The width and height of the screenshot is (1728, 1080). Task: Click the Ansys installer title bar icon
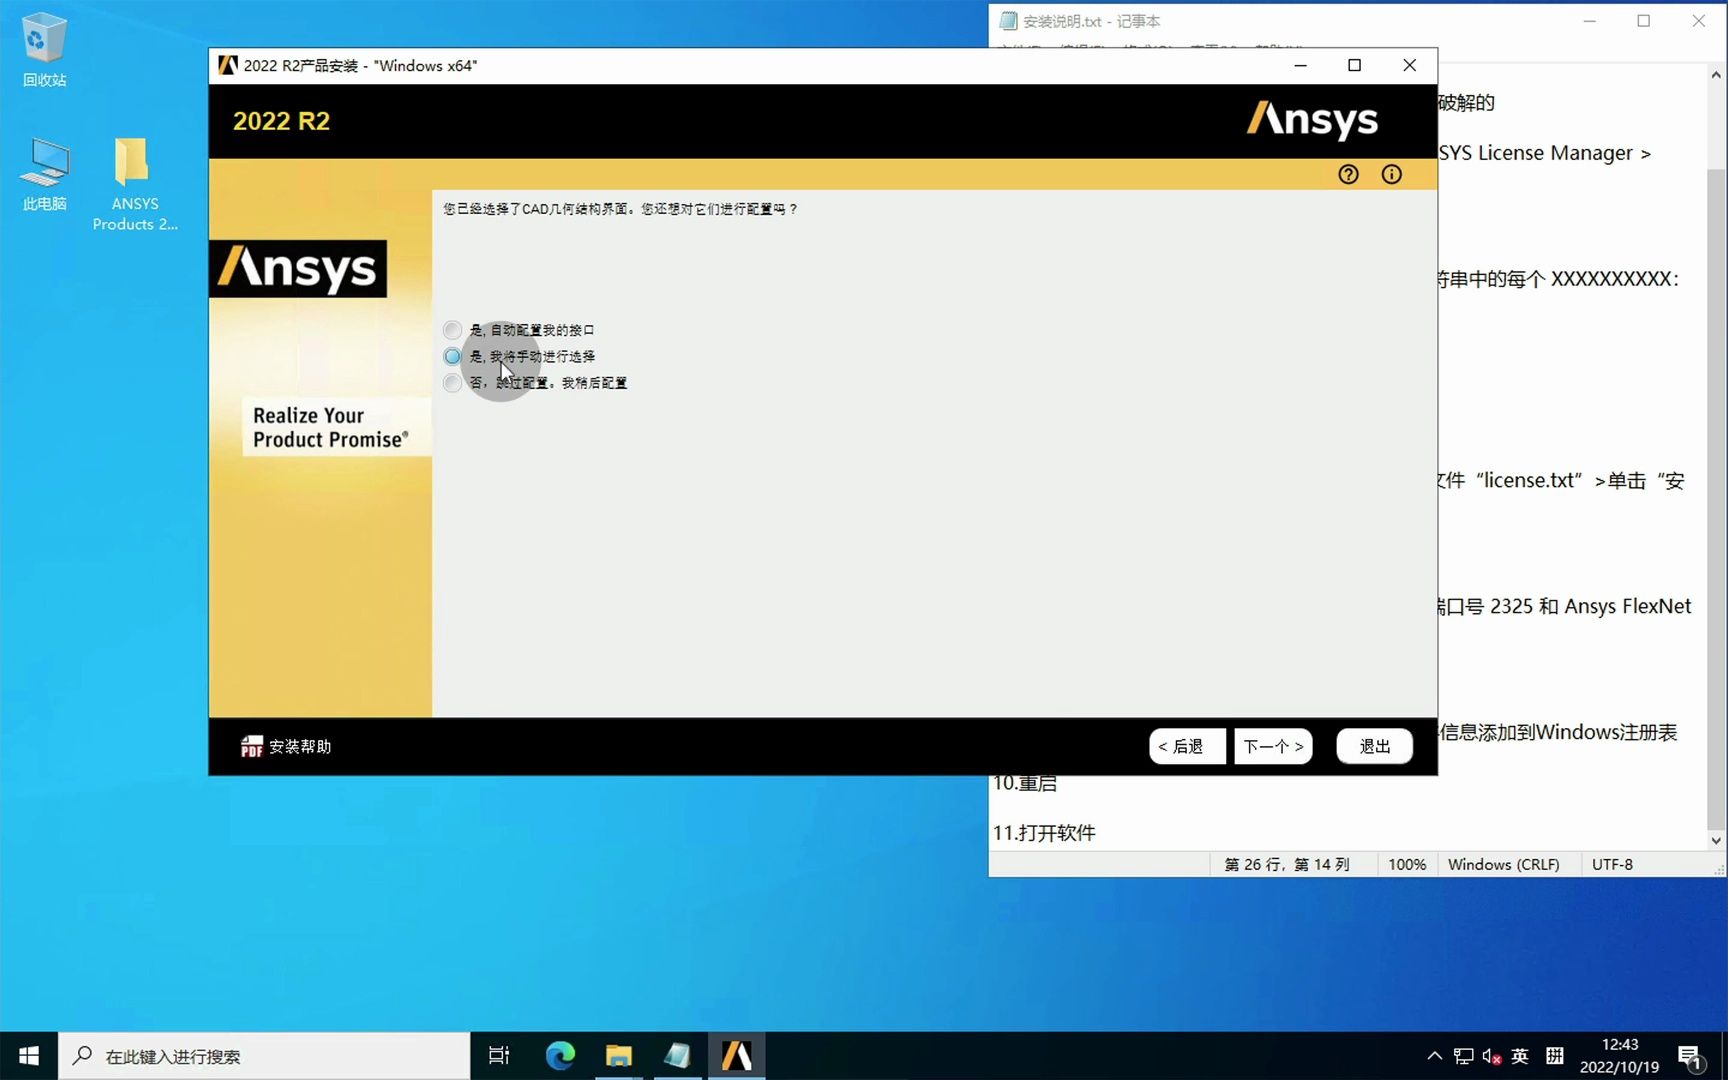tap(228, 65)
